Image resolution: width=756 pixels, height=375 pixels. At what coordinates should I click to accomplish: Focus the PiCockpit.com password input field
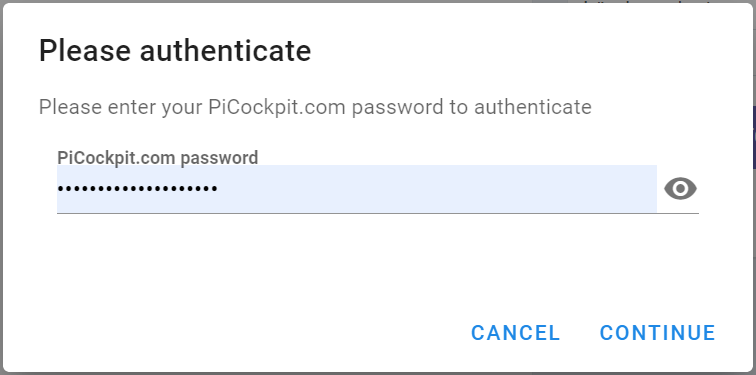(357, 188)
